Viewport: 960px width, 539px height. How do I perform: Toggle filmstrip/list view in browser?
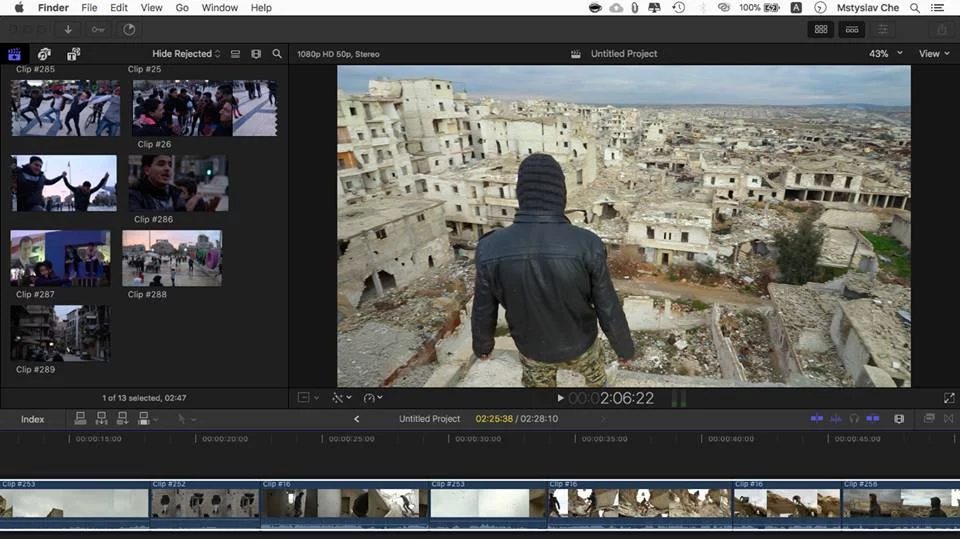click(235, 54)
